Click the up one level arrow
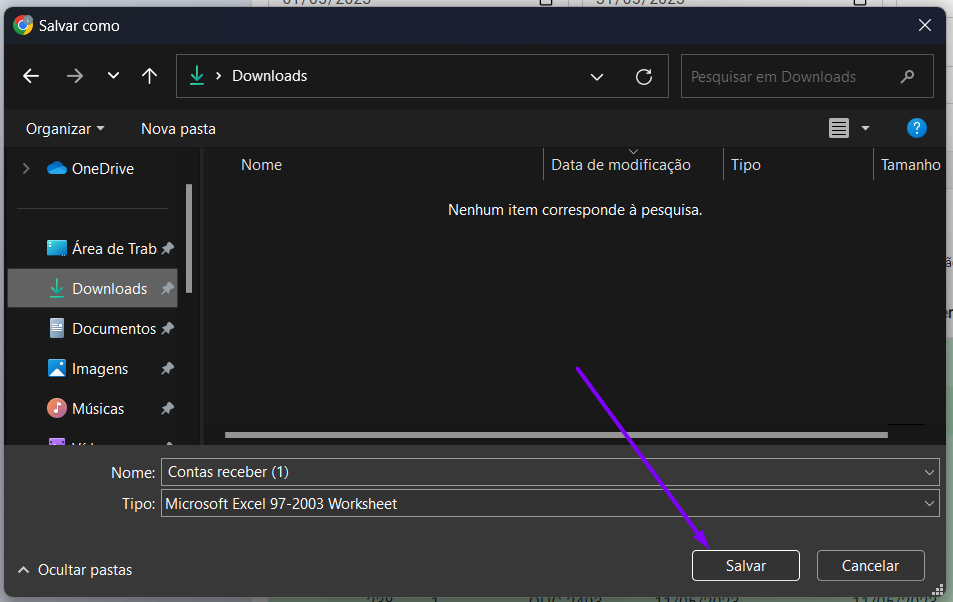 (x=149, y=76)
